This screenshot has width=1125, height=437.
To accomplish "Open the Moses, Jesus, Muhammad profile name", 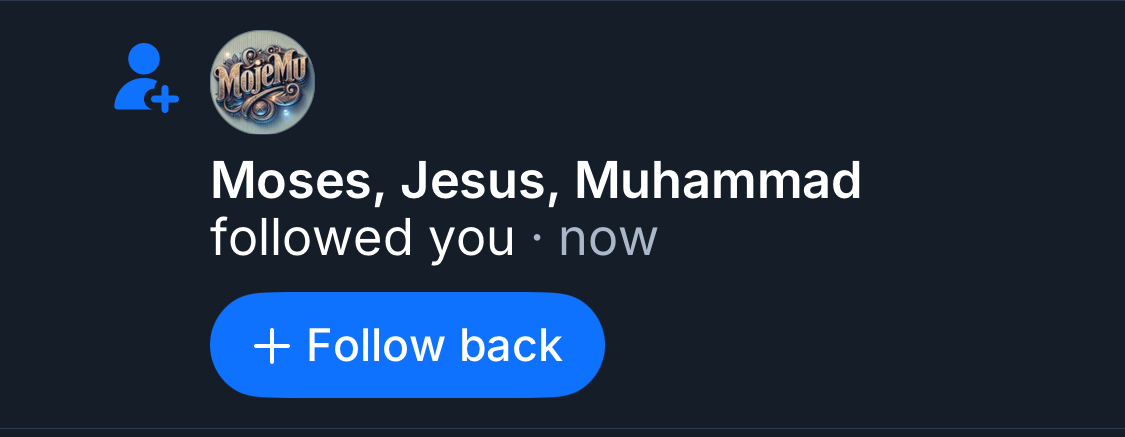I will [x=535, y=182].
